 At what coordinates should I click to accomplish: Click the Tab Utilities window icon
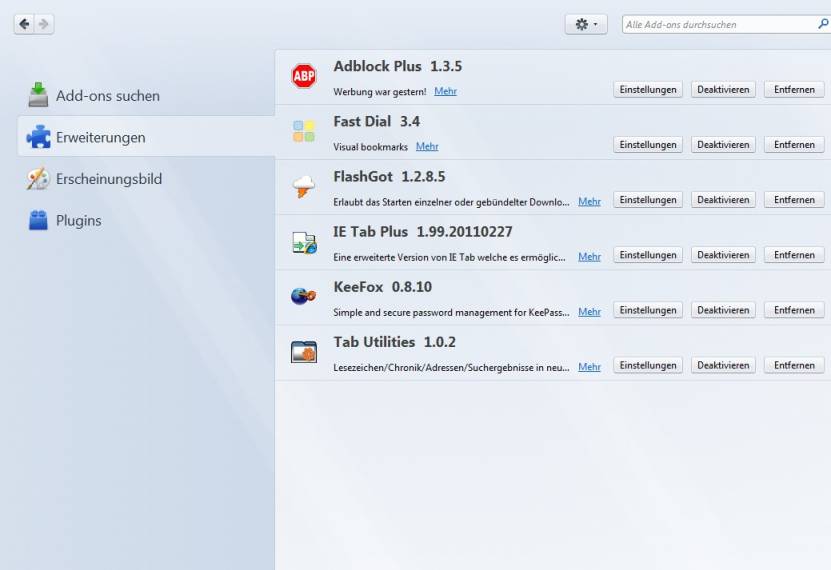point(304,352)
